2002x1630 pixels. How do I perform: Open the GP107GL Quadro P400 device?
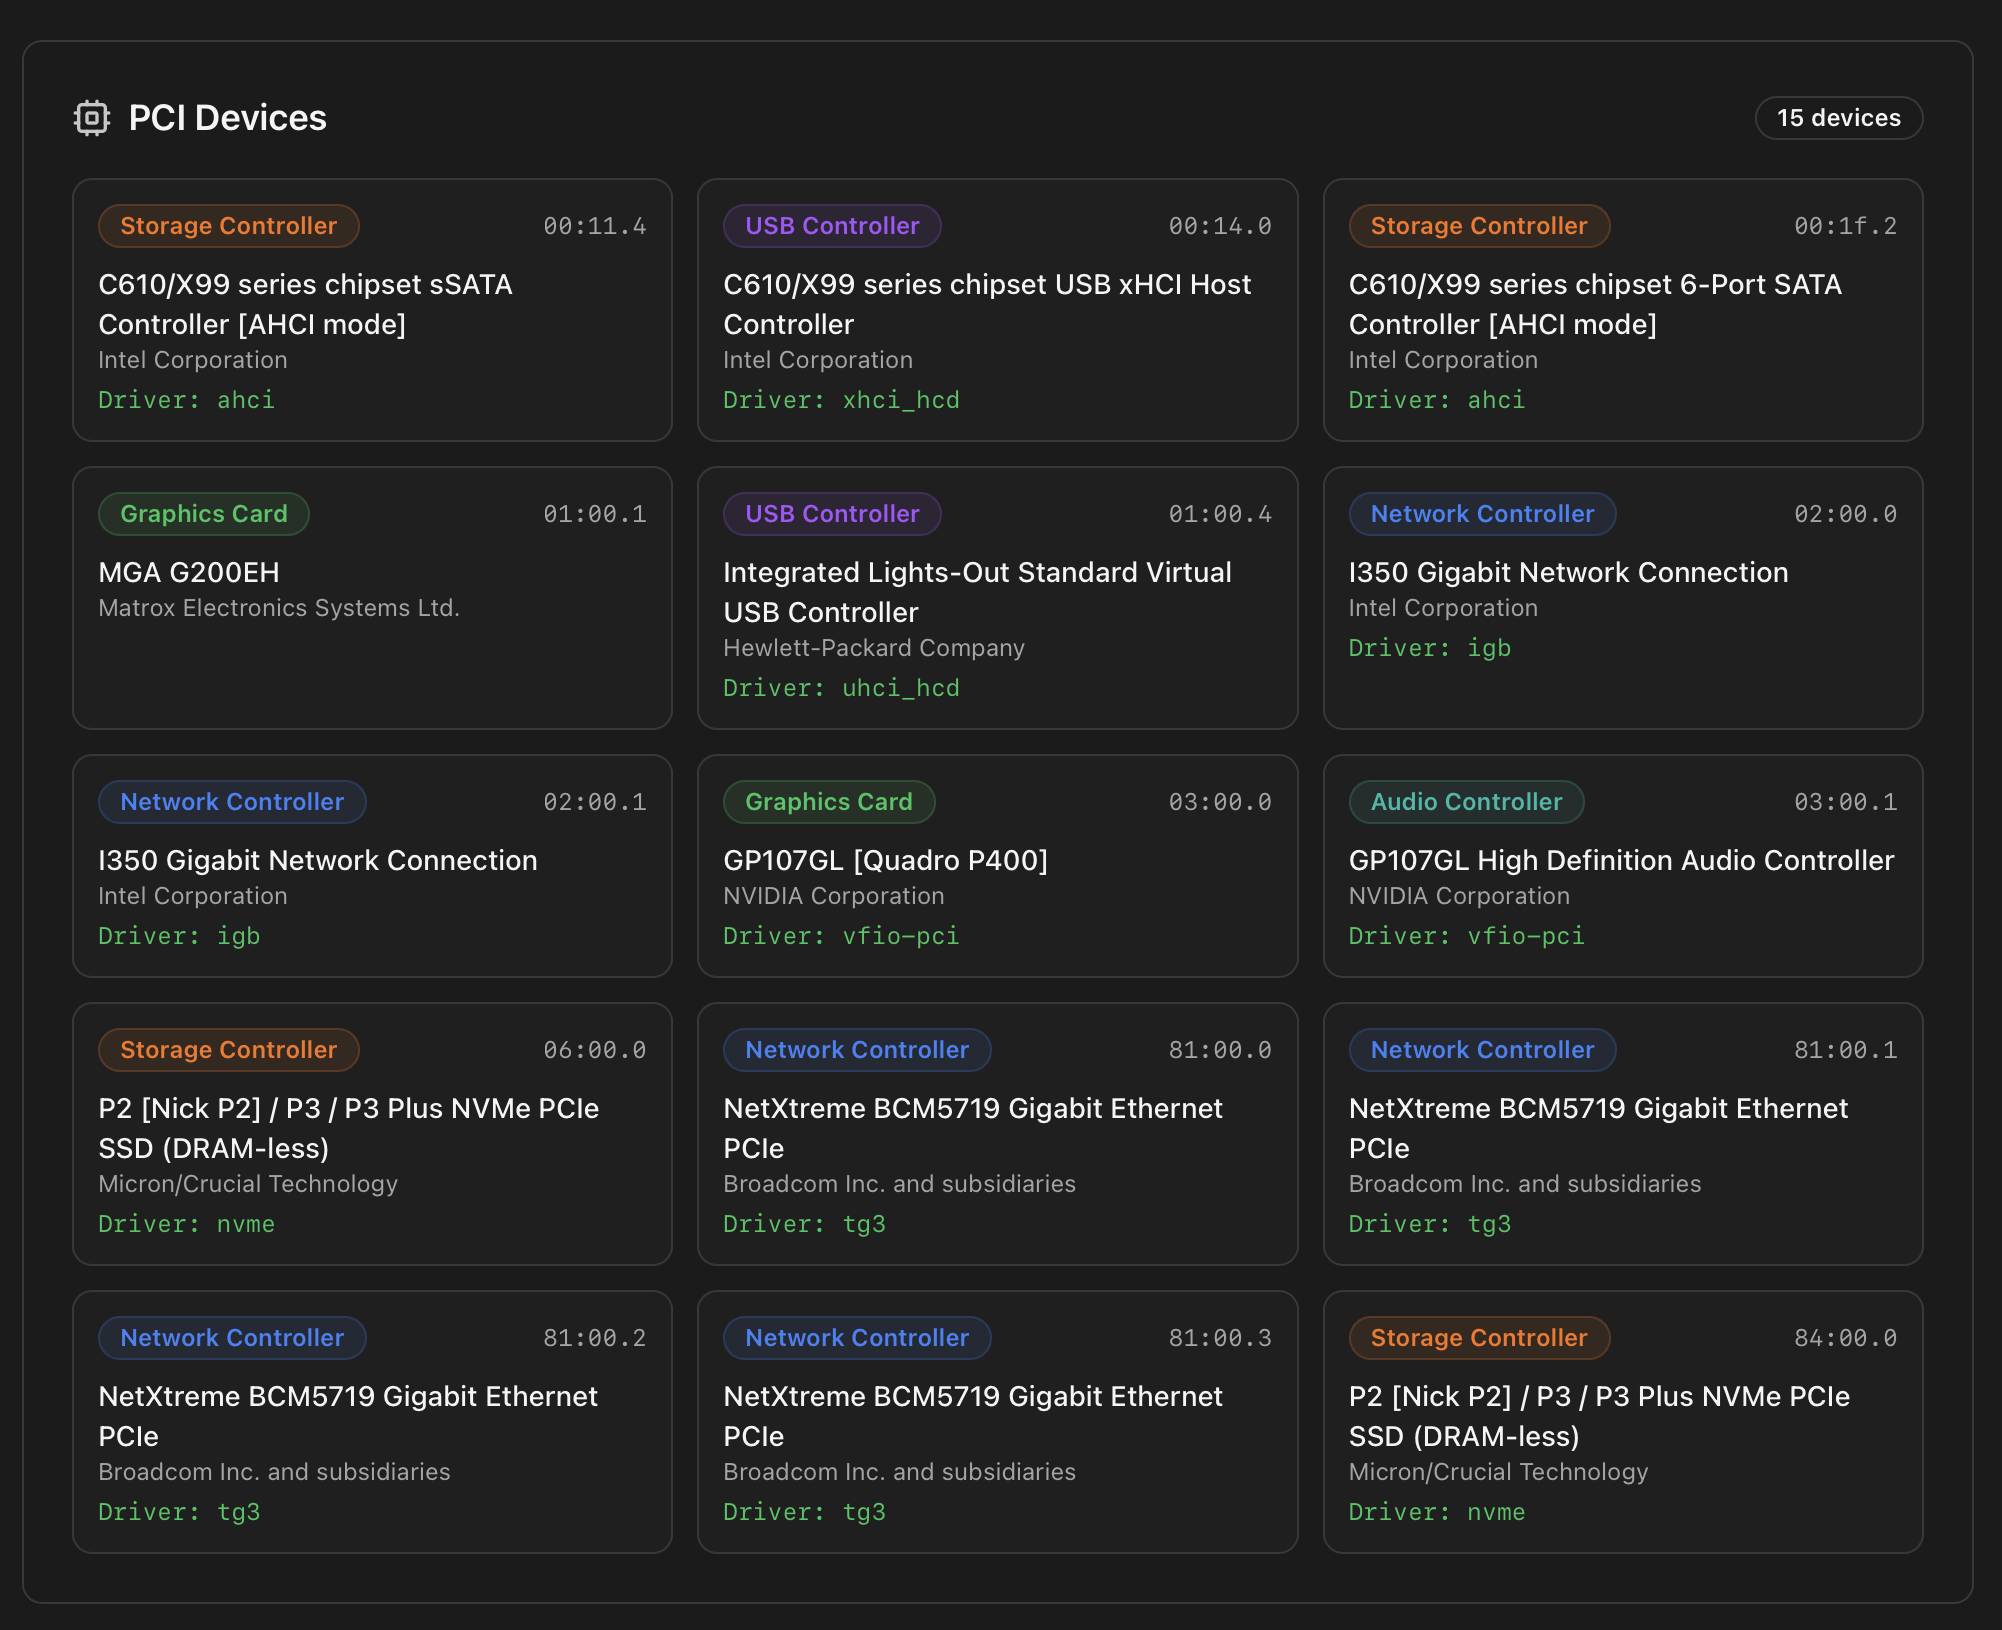(997, 866)
